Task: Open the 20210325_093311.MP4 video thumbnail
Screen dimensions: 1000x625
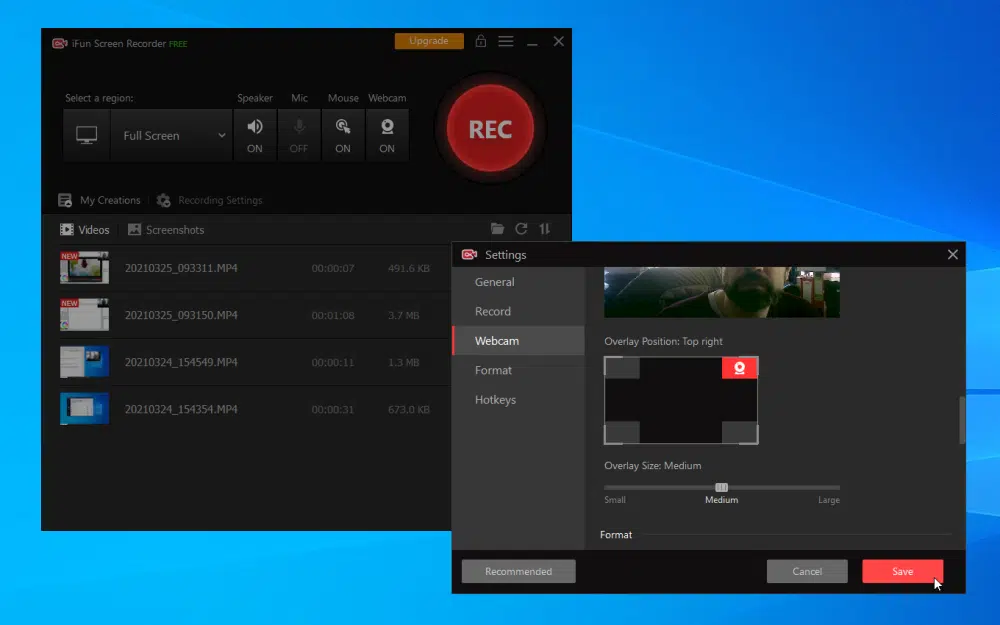Action: pos(84,268)
